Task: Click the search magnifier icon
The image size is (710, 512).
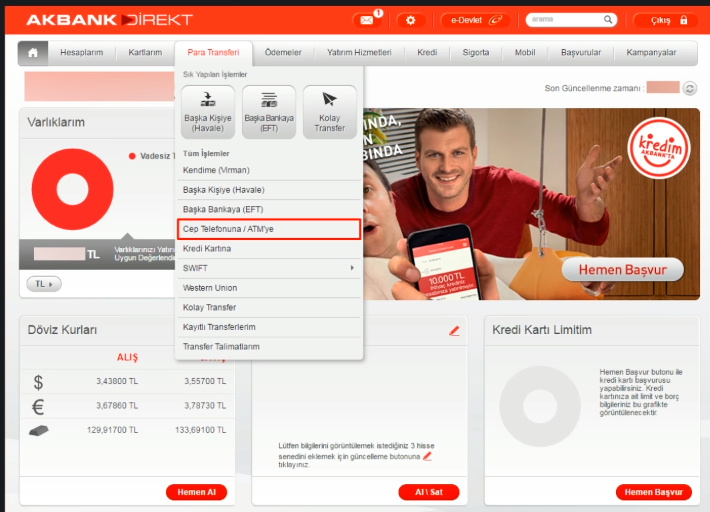Action: [608, 19]
